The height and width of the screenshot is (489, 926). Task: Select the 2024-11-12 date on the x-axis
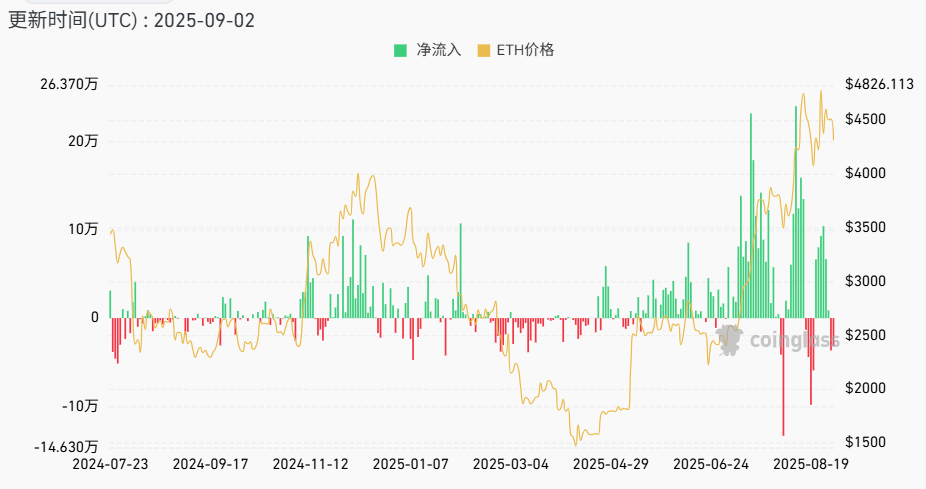point(310,464)
